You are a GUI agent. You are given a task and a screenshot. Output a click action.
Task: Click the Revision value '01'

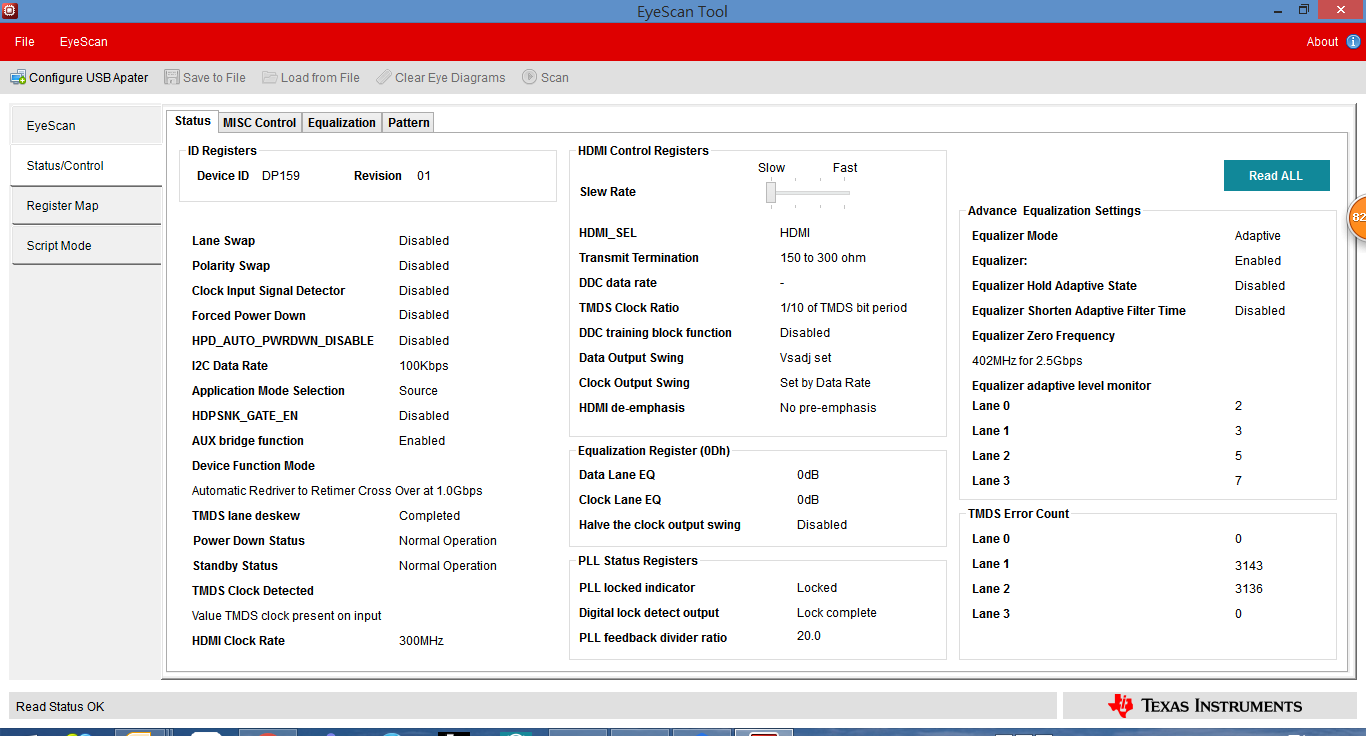[x=424, y=176]
